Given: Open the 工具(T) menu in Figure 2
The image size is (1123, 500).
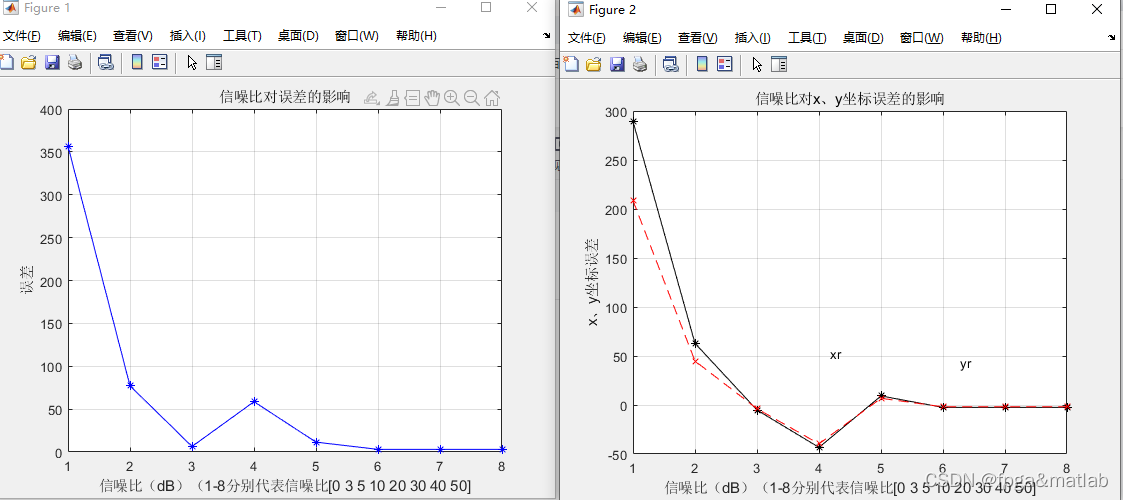Looking at the screenshot, I should click(807, 38).
